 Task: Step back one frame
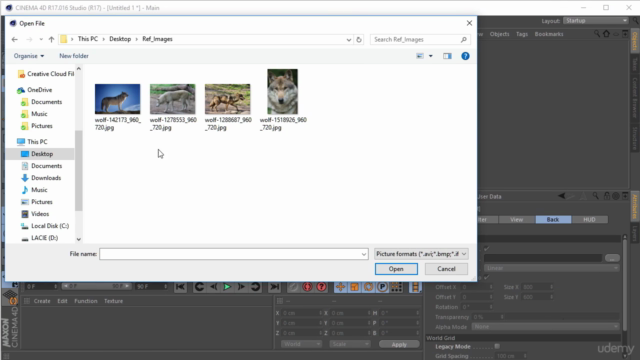pyautogui.click(x=213, y=287)
